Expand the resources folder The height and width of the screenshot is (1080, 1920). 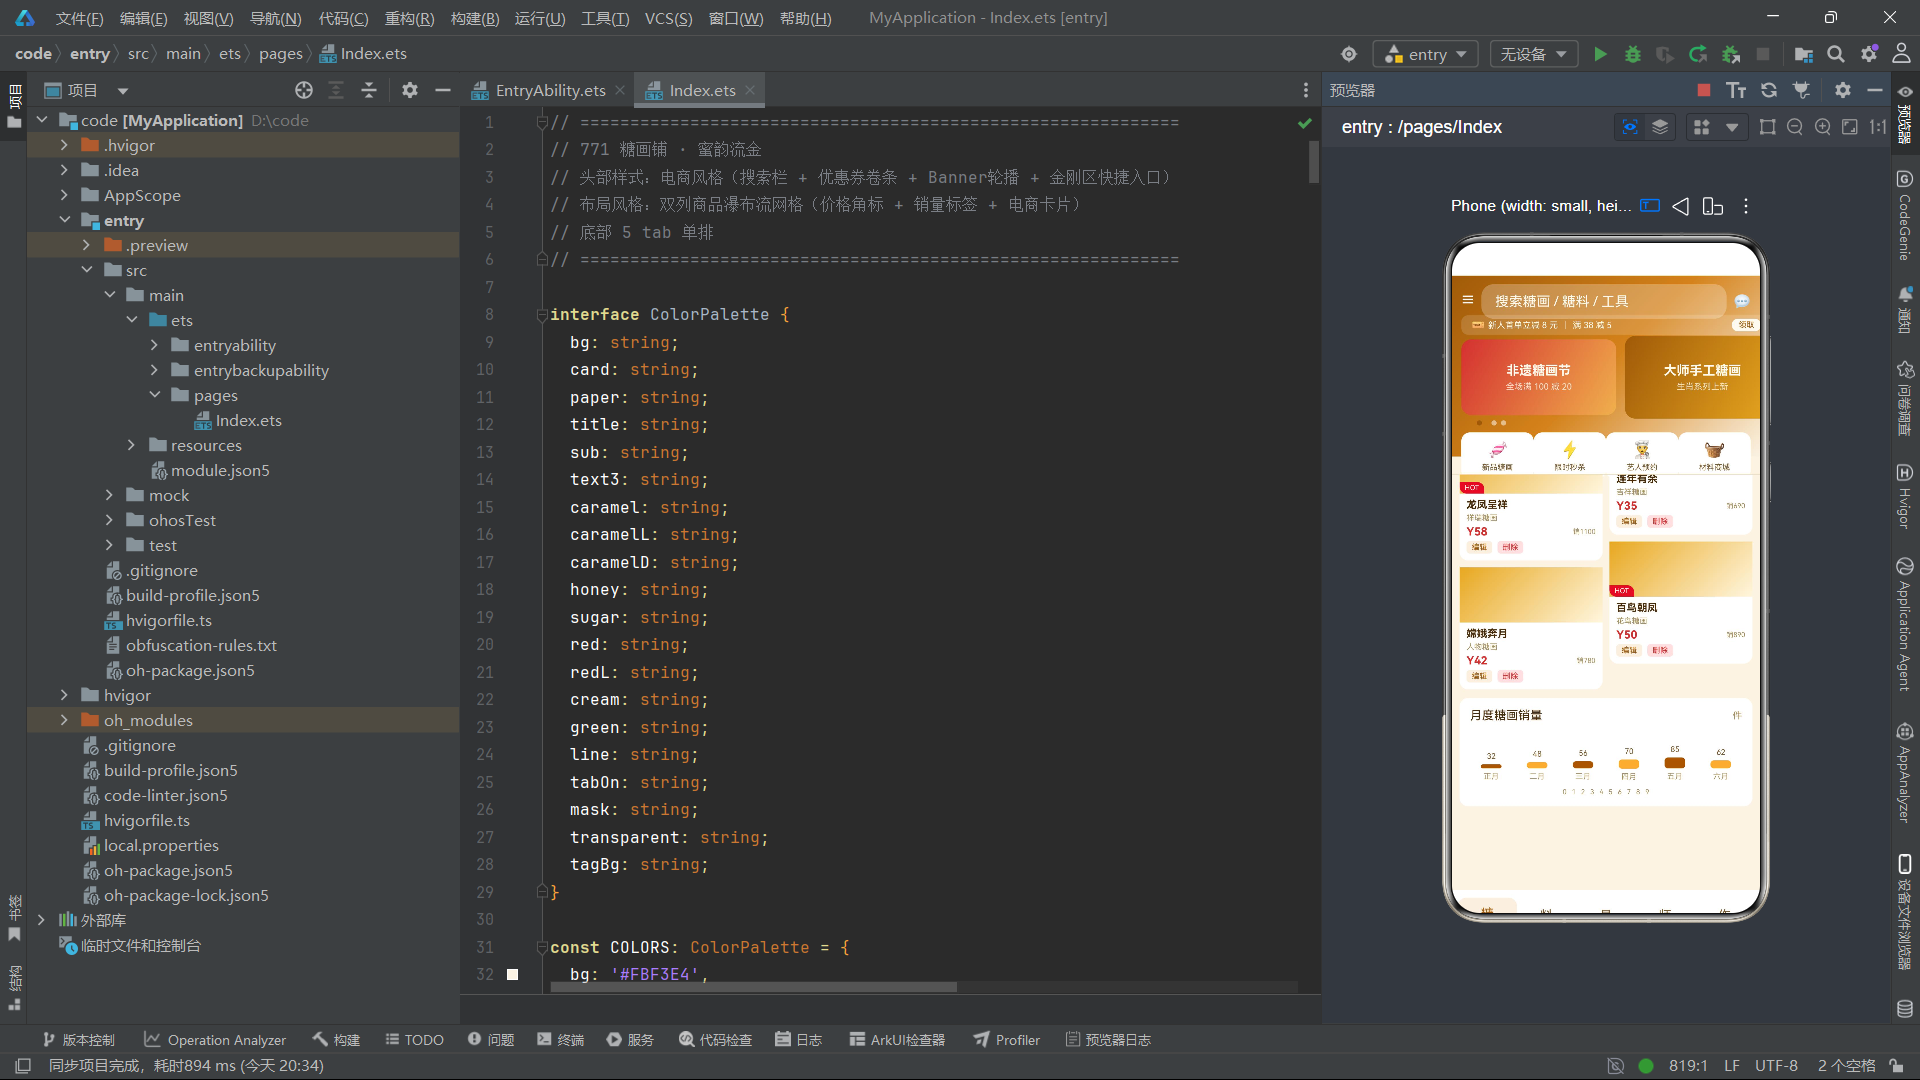pyautogui.click(x=131, y=445)
